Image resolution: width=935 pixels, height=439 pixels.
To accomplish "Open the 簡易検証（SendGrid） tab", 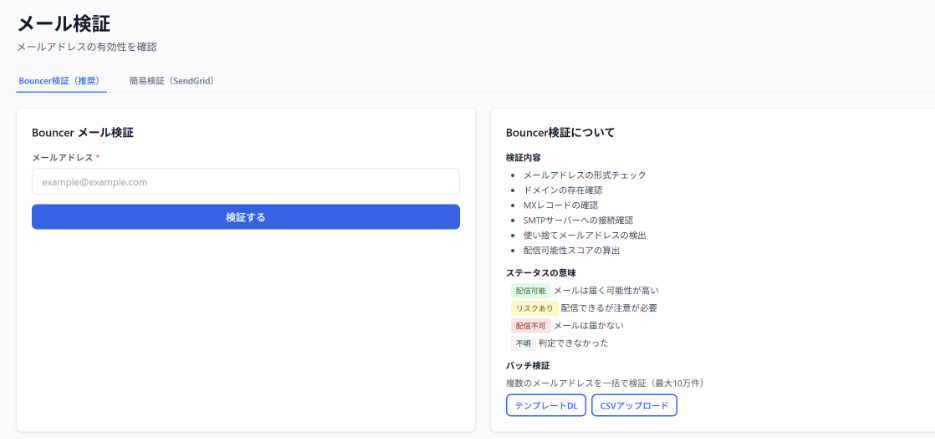I will 172,81.
